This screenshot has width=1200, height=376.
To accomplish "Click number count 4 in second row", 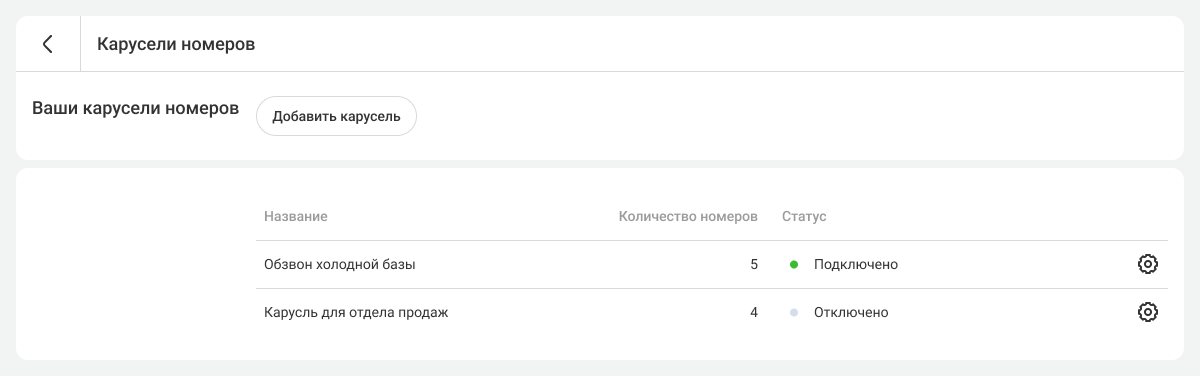I will pyautogui.click(x=754, y=313).
